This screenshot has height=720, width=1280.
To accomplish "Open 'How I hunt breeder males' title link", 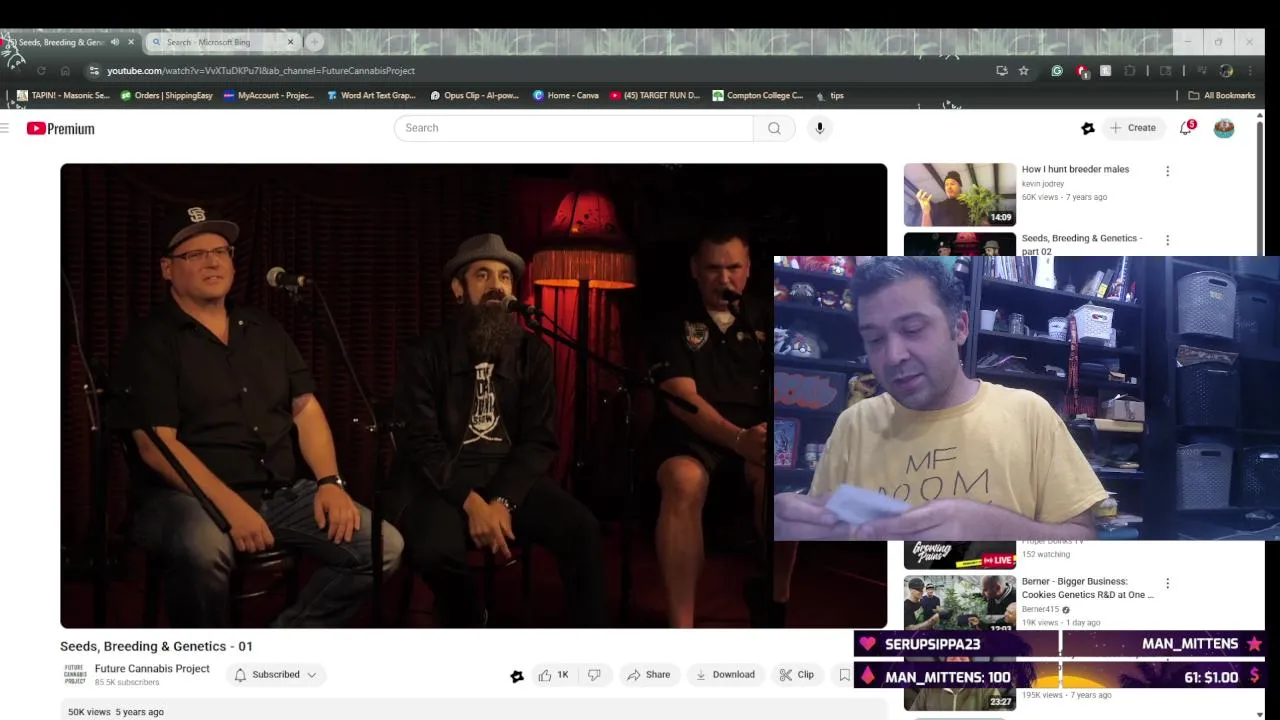I will [x=1075, y=169].
